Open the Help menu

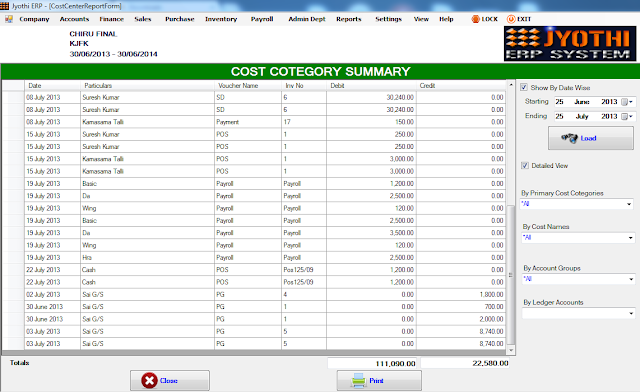tap(446, 19)
